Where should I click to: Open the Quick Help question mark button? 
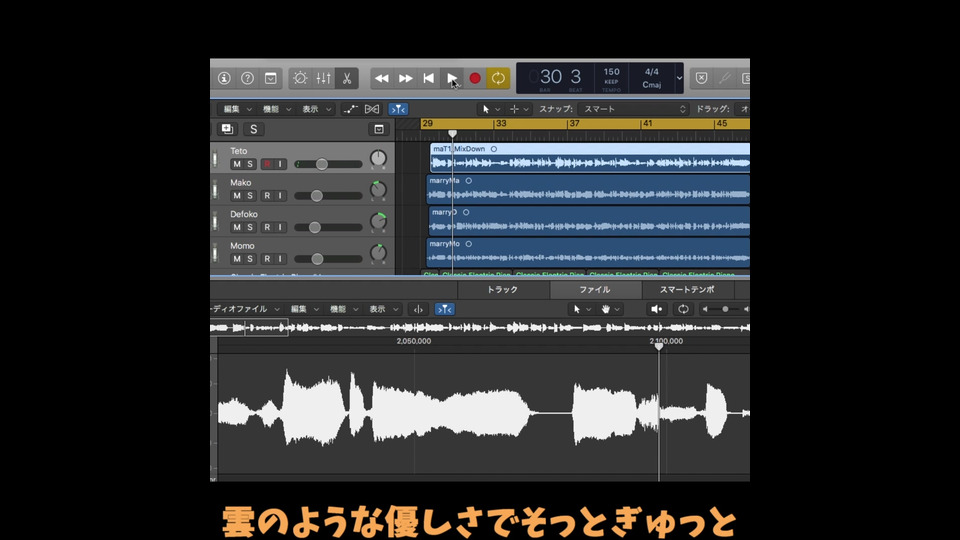point(247,78)
